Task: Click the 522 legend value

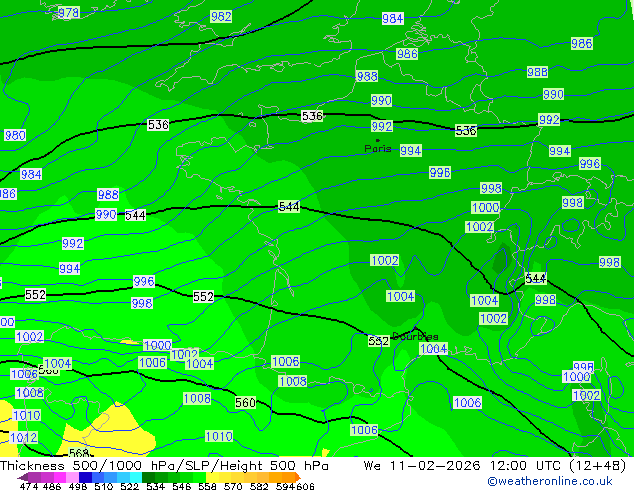Action: [x=129, y=486]
